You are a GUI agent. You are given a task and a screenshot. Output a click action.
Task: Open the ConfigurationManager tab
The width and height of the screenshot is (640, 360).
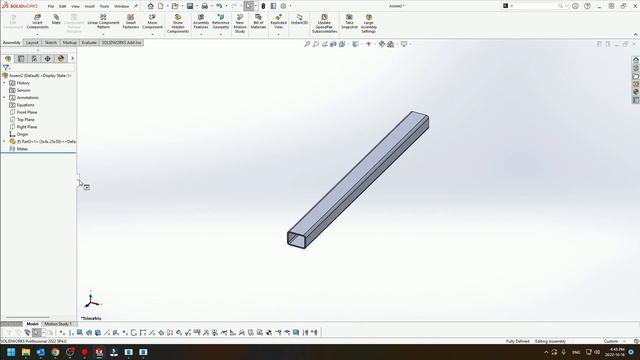coord(34,59)
